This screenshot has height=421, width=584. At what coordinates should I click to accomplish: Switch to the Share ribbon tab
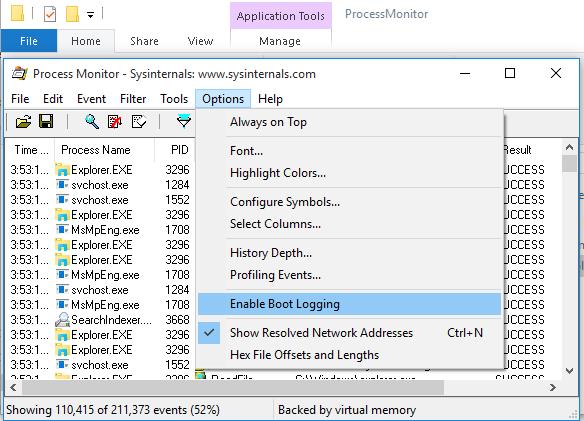145,41
